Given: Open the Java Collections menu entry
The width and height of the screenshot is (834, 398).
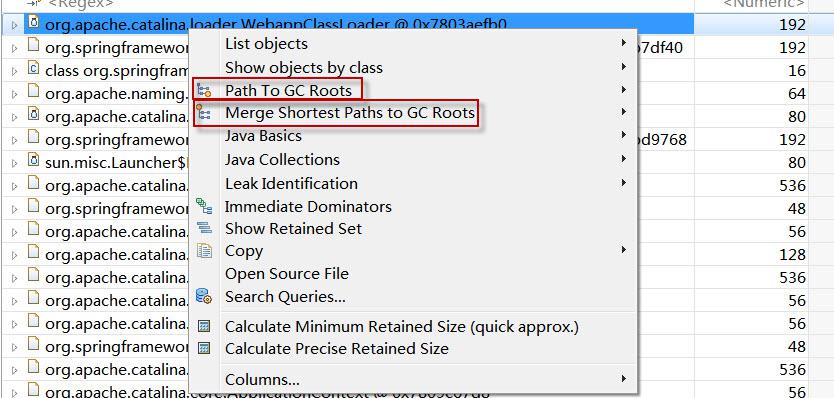Looking at the screenshot, I should pos(282,160).
